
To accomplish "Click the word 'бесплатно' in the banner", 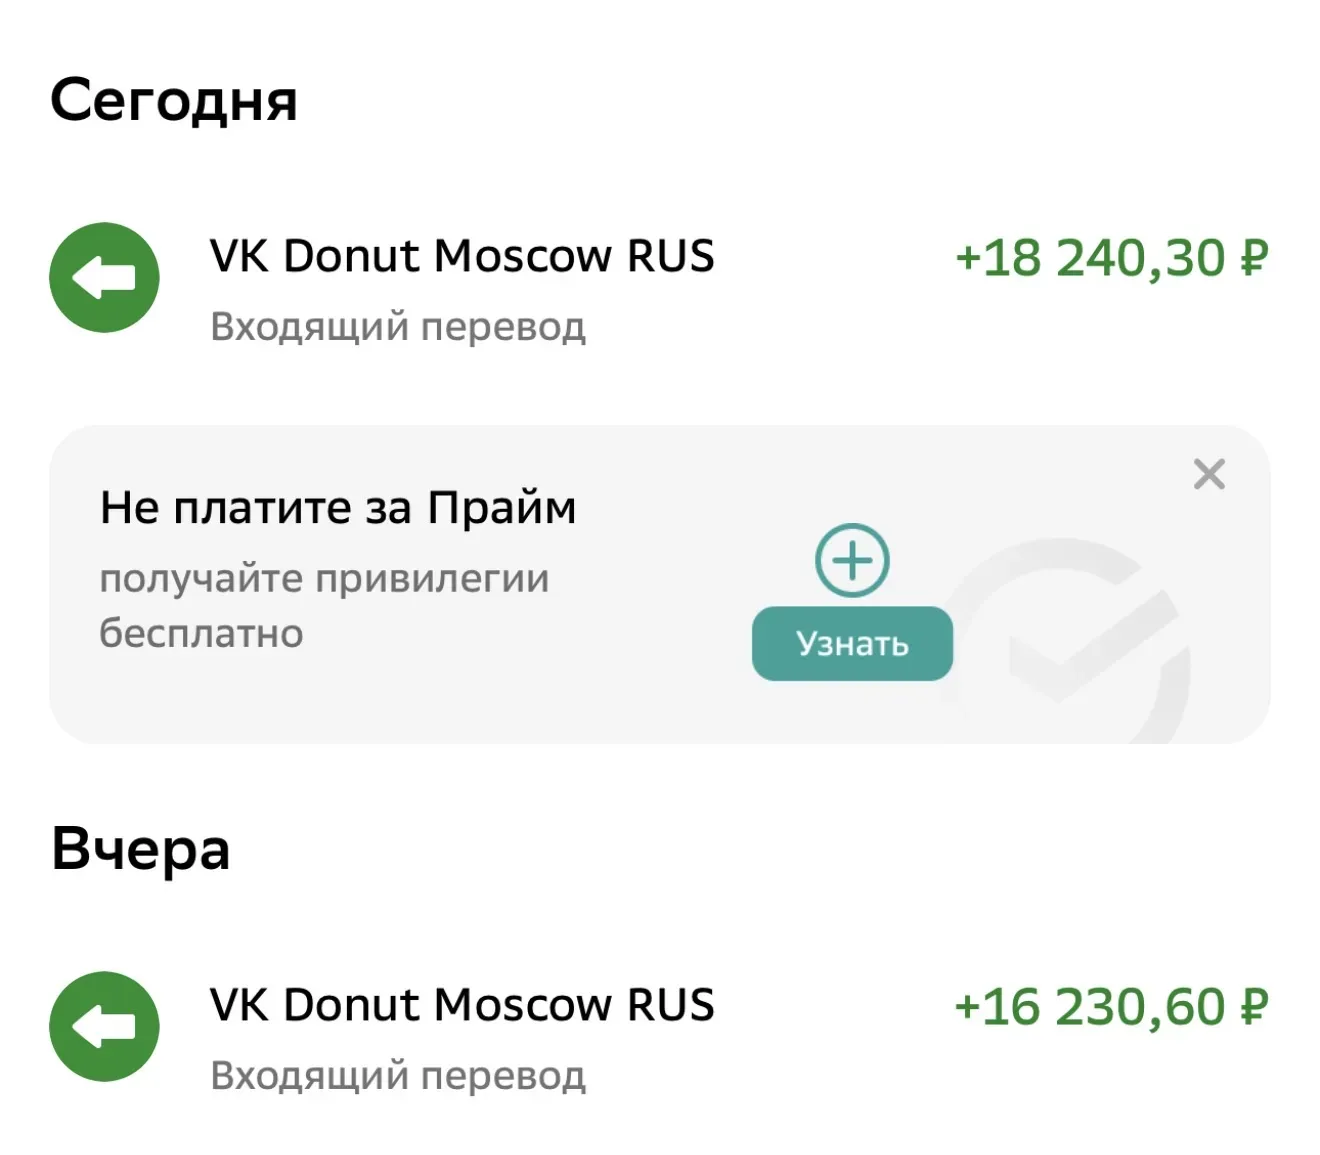I will tap(201, 634).
